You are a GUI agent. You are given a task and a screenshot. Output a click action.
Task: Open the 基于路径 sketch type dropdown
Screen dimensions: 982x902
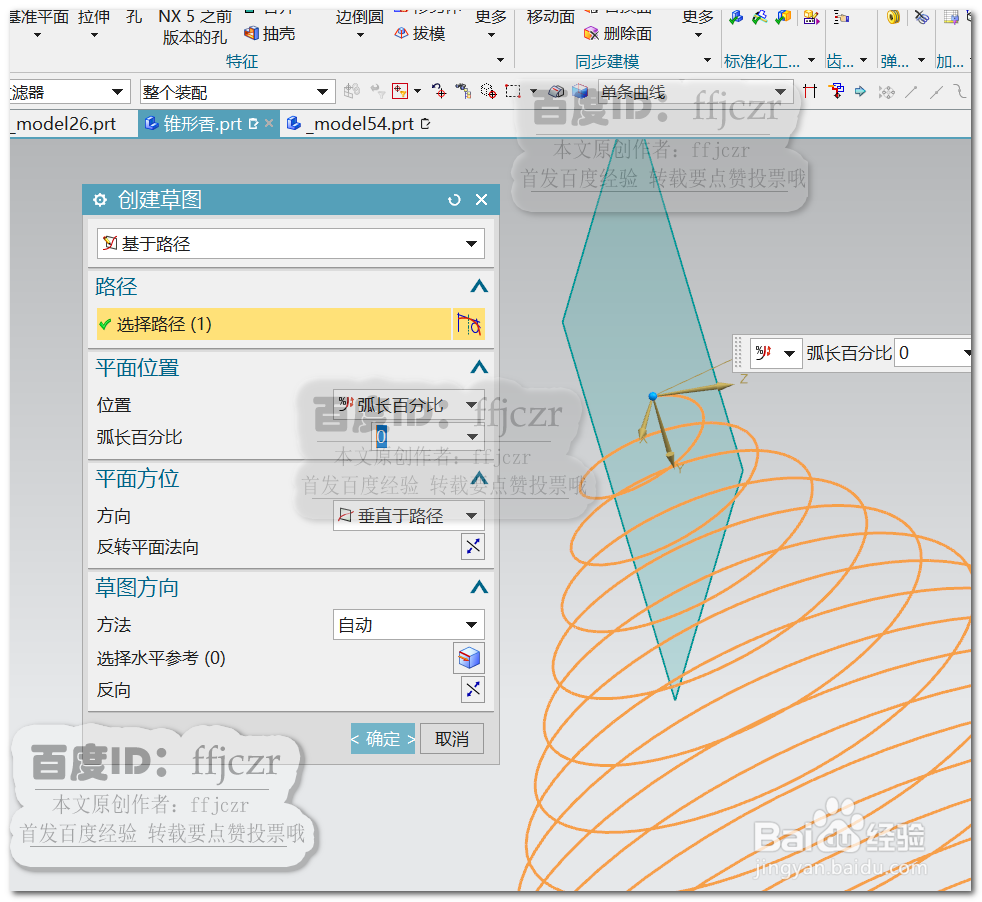click(291, 244)
